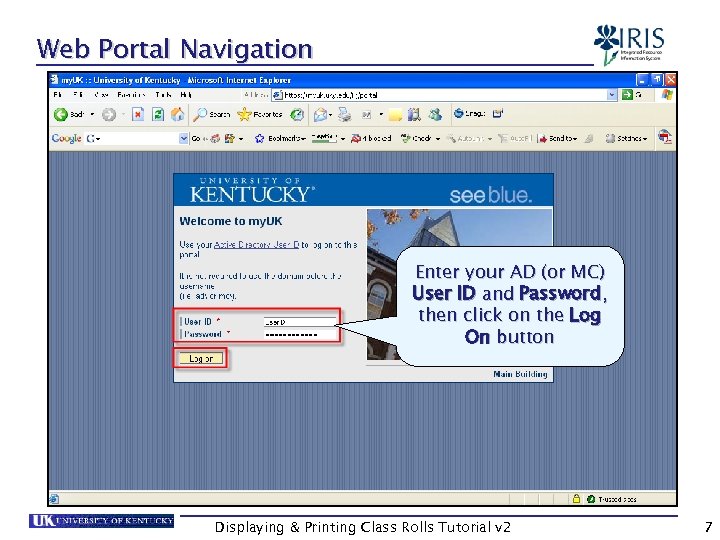Click the page icon in the status bar

point(54,499)
